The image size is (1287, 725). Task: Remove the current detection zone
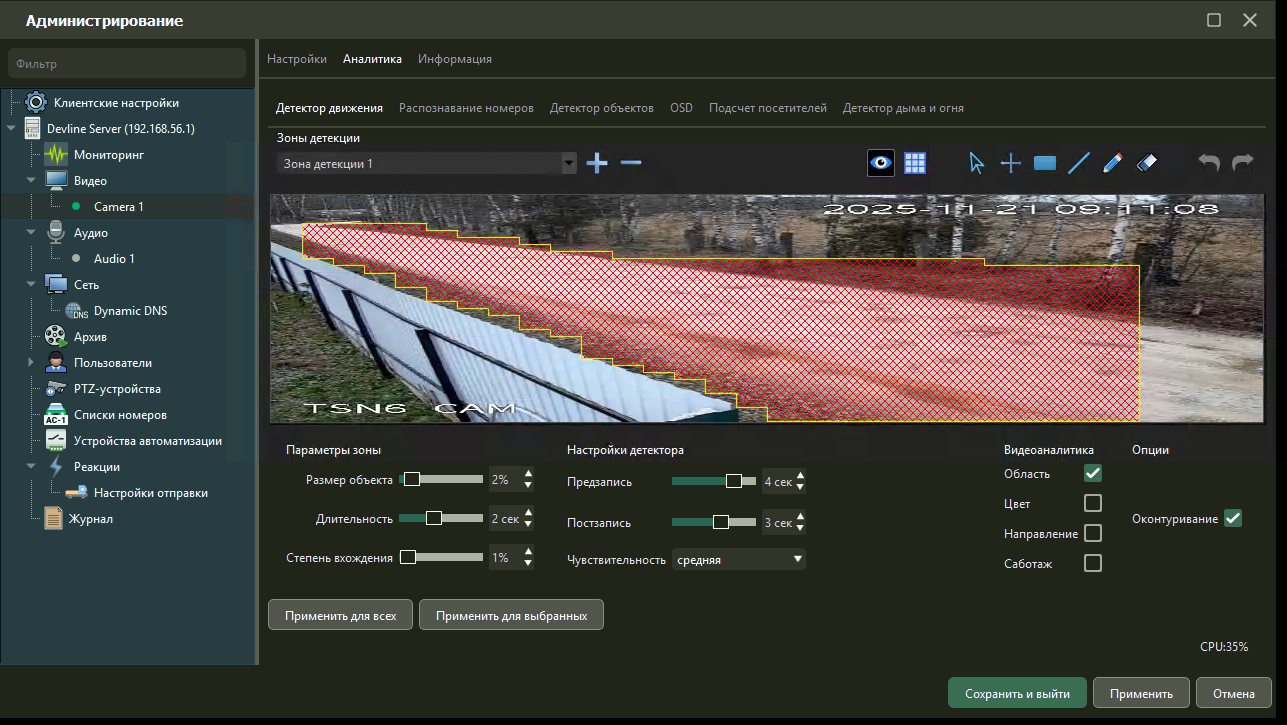[631, 163]
